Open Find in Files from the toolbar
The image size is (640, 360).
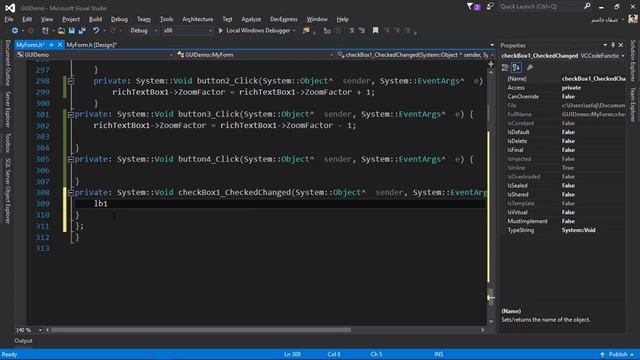[306, 31]
